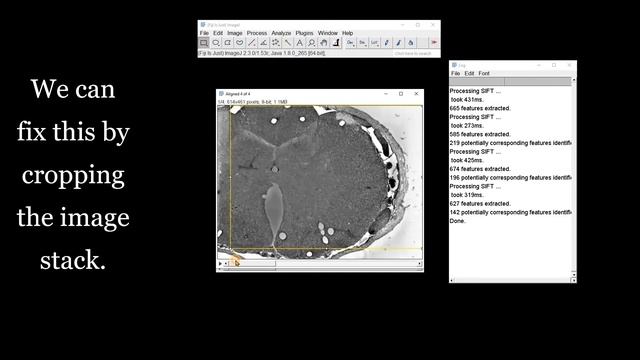640x360 pixels.
Task: Open the Window menu
Action: 328,33
